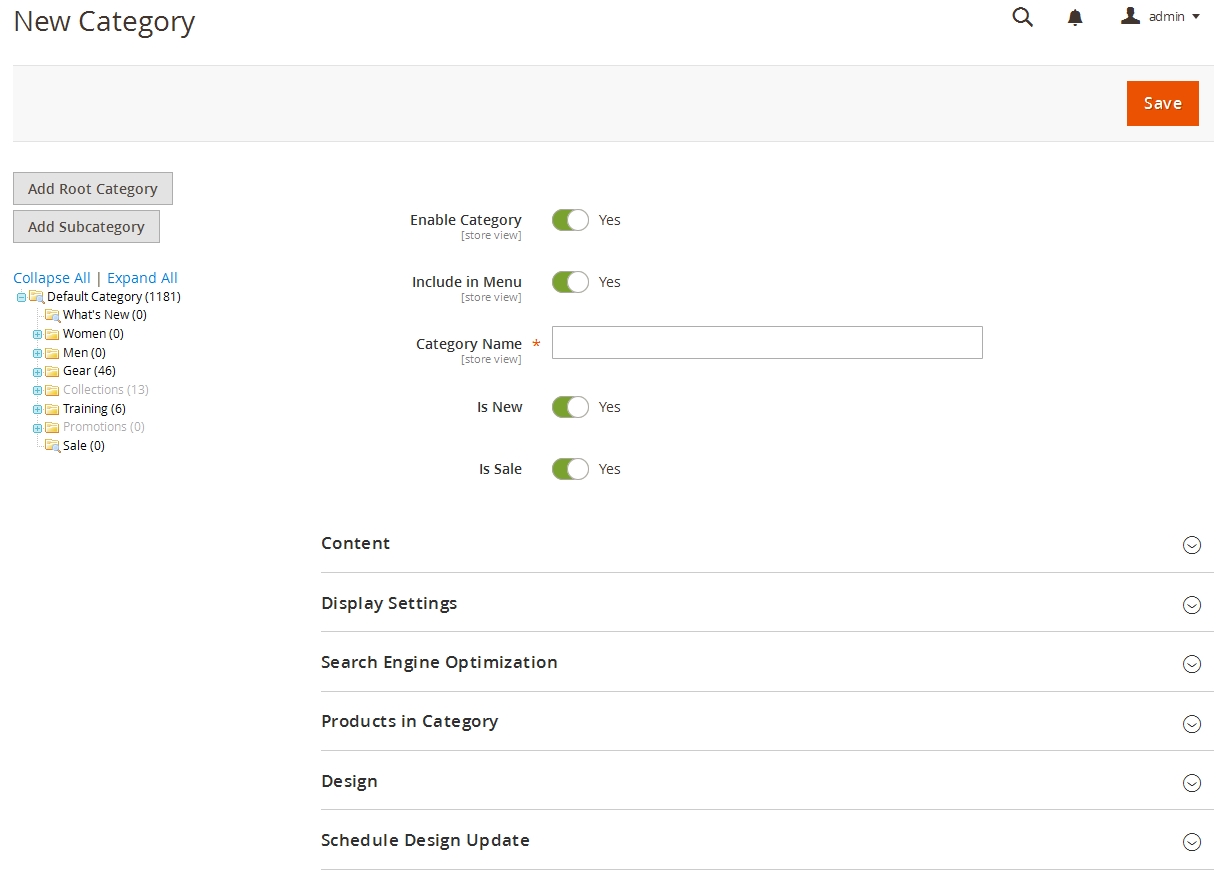This screenshot has width=1228, height=882.
Task: Click the Sale category folder icon
Action: click(52, 446)
